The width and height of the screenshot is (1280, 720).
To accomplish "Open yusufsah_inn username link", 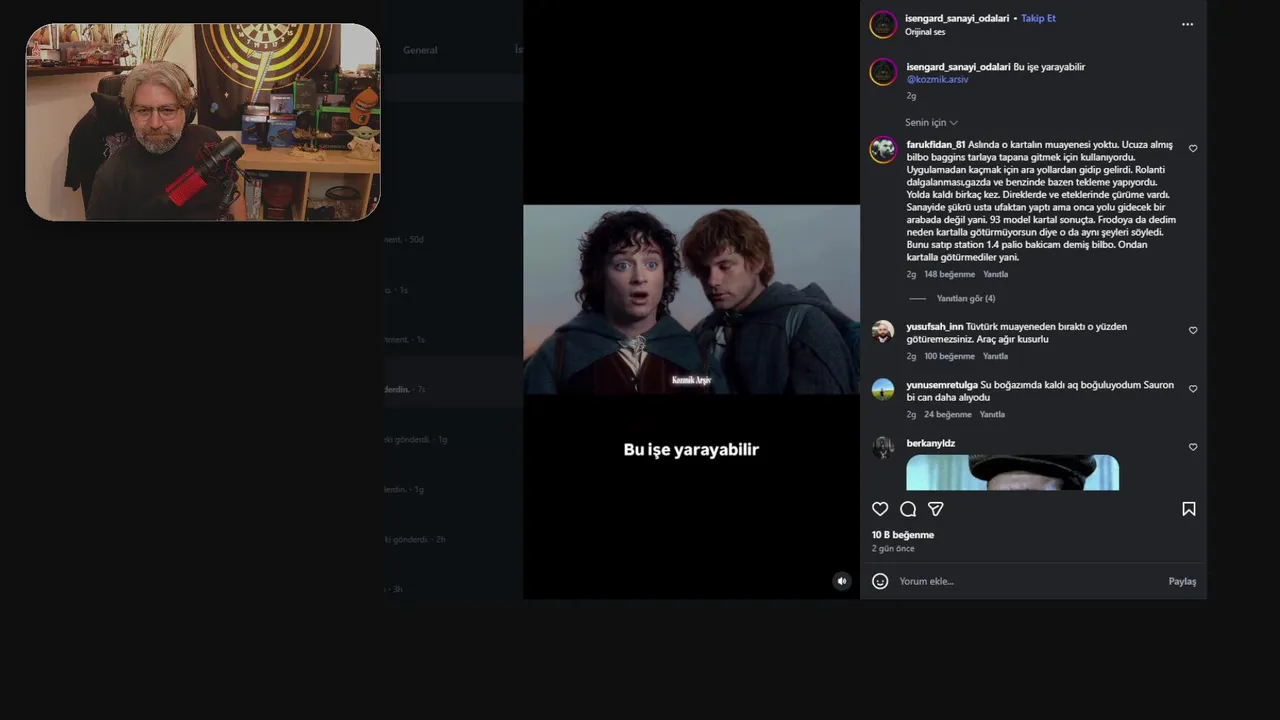I will click(935, 327).
